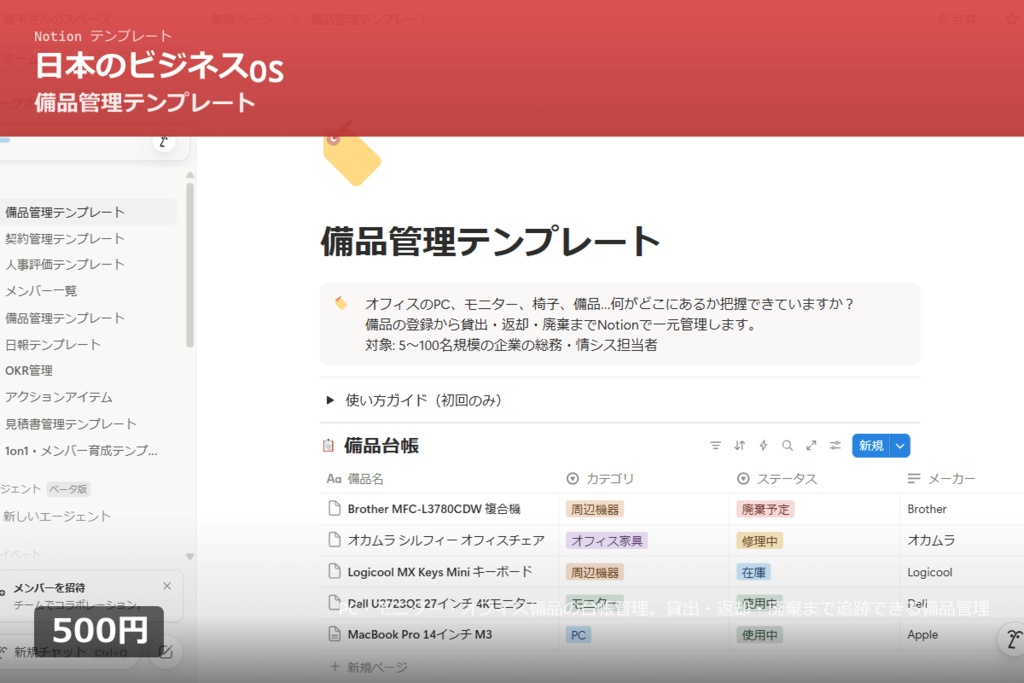Click the page icon beside MacBook Pro 14インチ M3
The height and width of the screenshot is (683, 1024).
tap(332, 634)
